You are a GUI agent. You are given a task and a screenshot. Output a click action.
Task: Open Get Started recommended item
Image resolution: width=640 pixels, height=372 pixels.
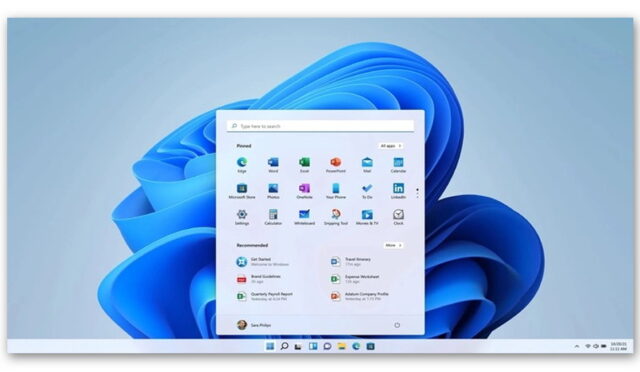point(263,262)
